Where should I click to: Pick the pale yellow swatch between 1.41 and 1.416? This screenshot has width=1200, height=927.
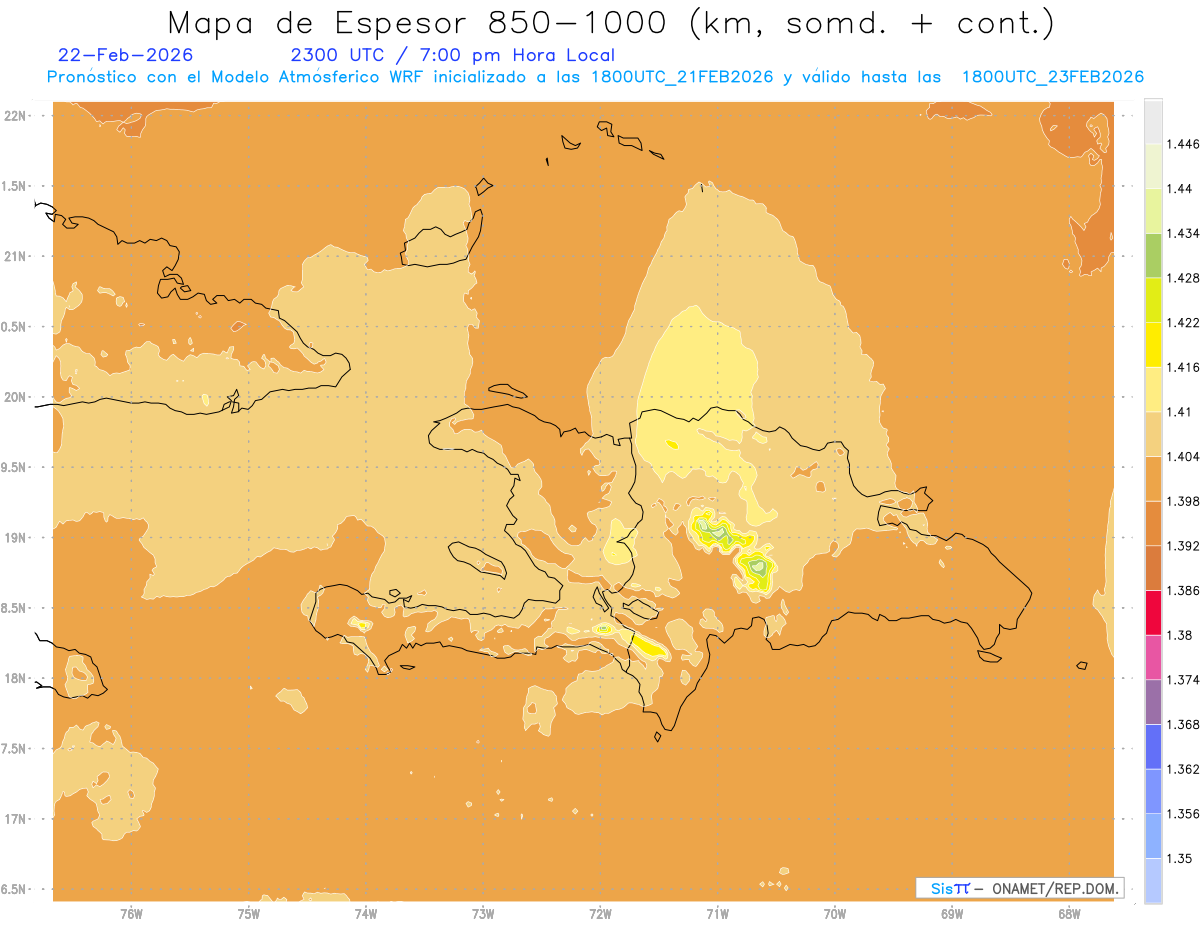1153,389
